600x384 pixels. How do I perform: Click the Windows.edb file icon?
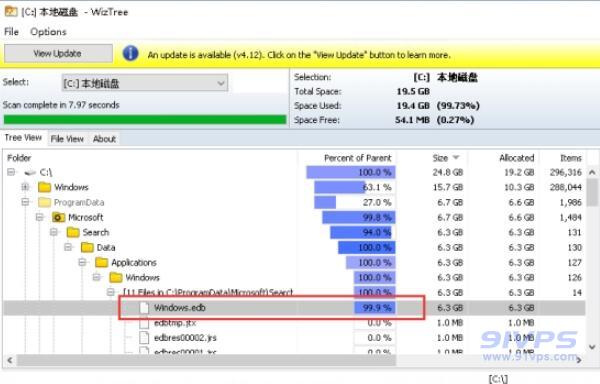tap(144, 308)
